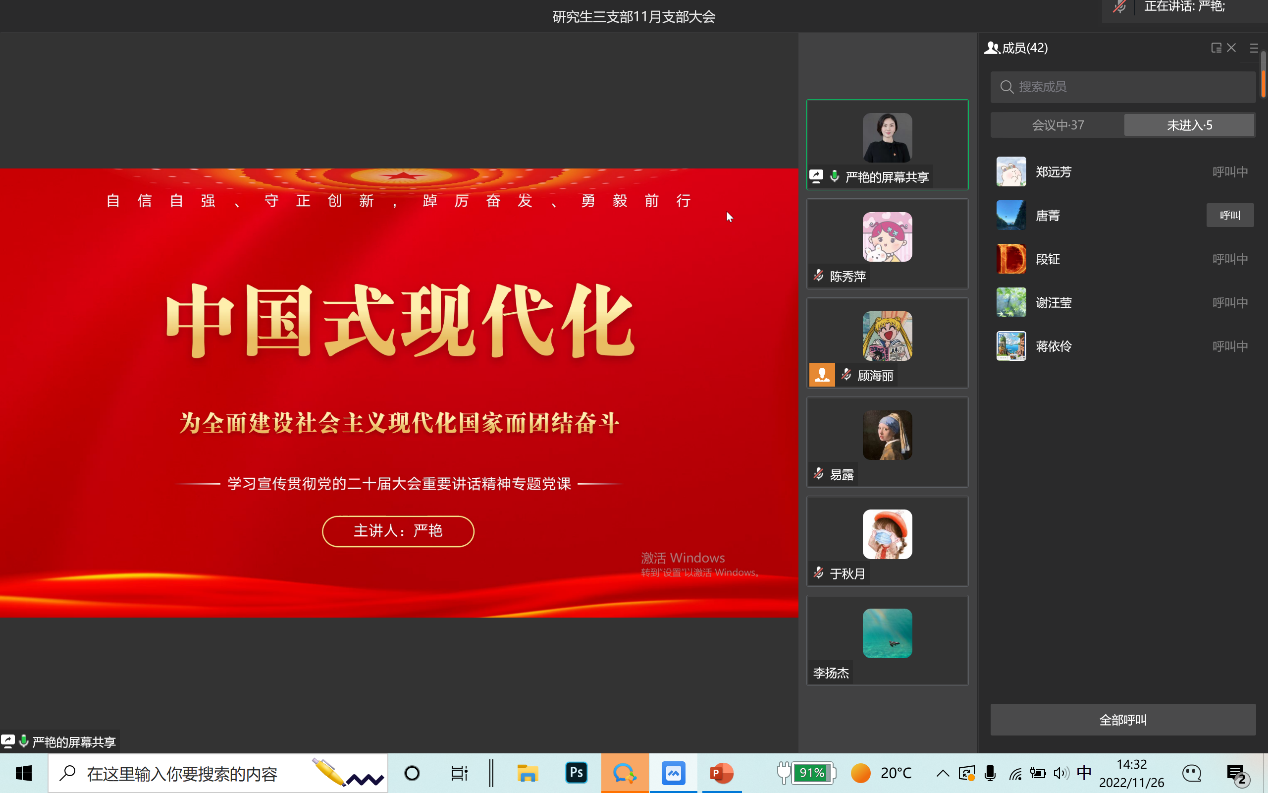The height and width of the screenshot is (793, 1268).
Task: Click the Tencent Meeting taskbar icon
Action: click(673, 773)
